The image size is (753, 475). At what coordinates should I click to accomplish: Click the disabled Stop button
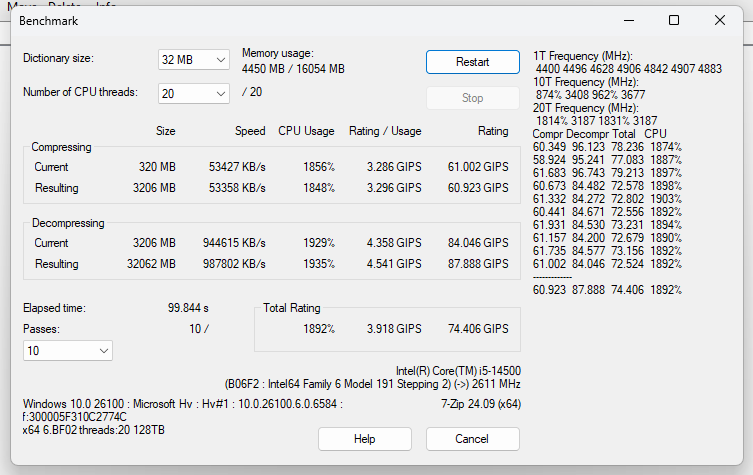click(473, 98)
